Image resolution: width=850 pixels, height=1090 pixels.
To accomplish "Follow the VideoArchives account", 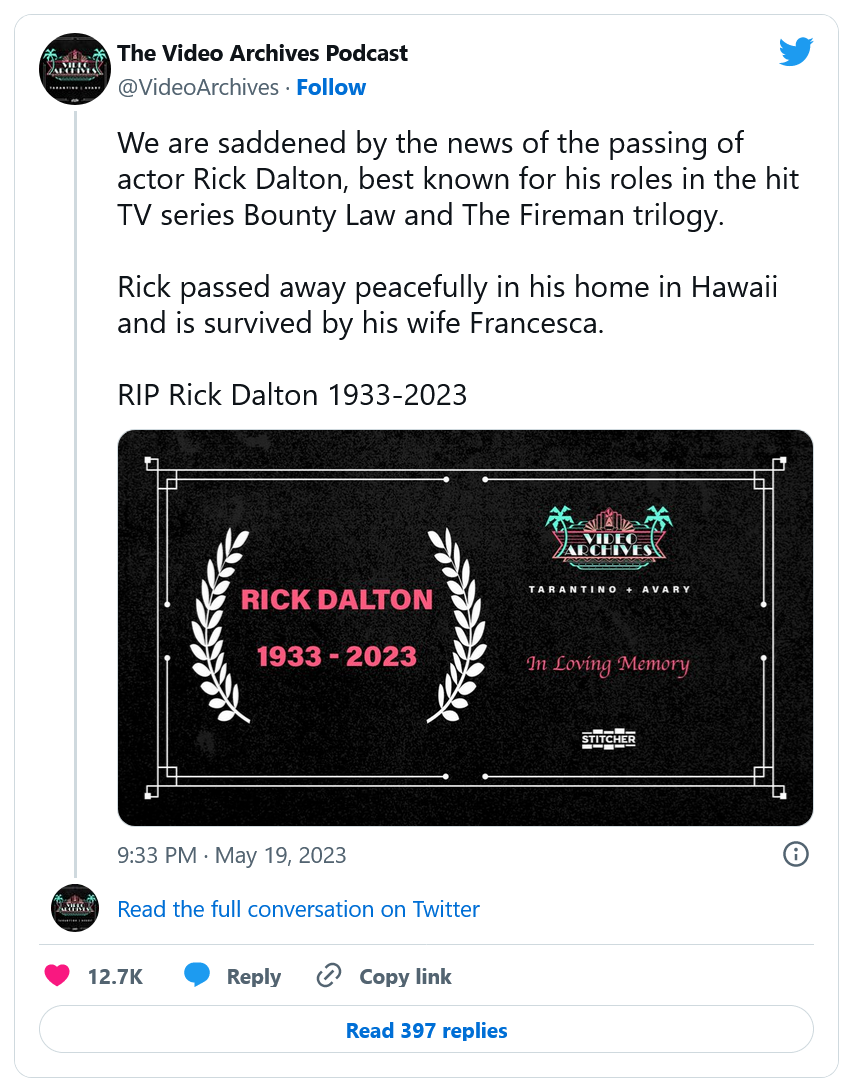I will point(331,87).
